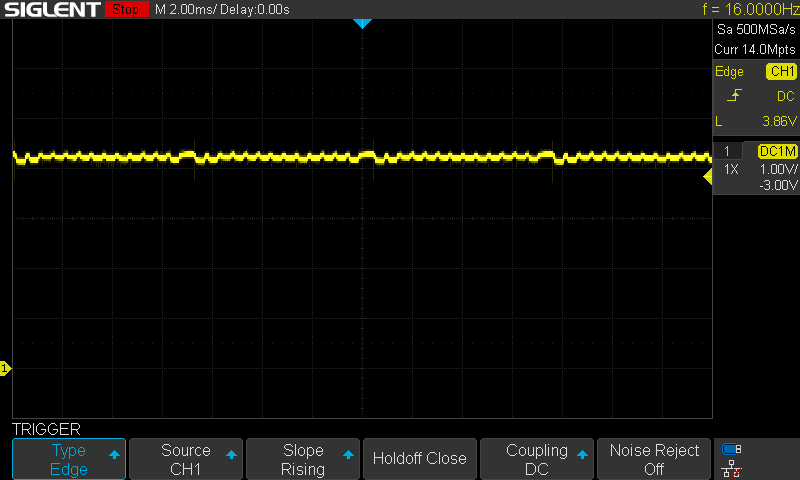This screenshot has height=480, width=800.
Task: Click the Coupling DC up arrow
Action: click(582, 454)
